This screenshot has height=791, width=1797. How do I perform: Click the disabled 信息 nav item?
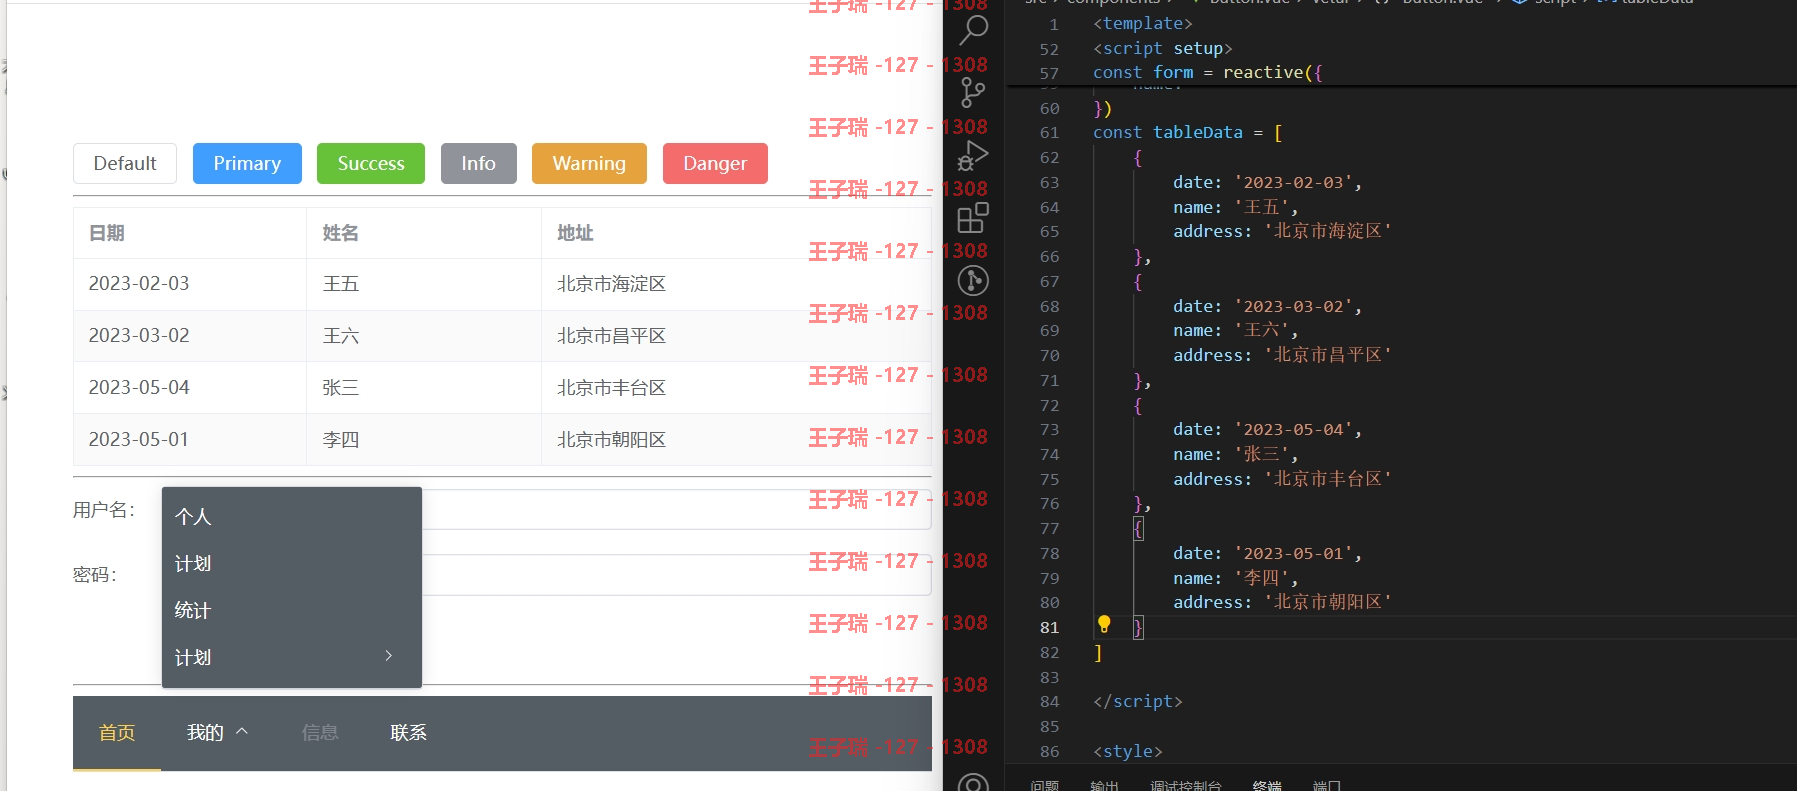click(320, 733)
